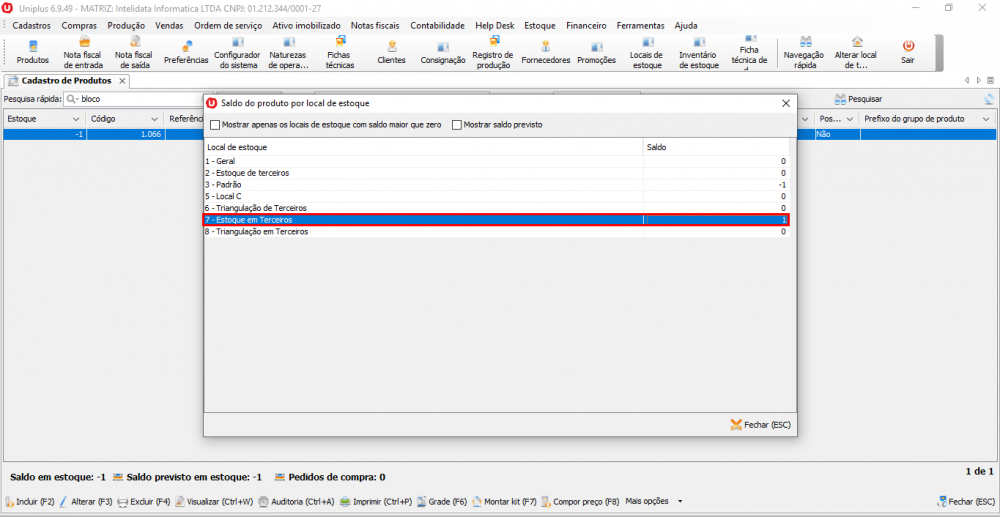Open Locais de estoque toolbar icon
1000x517 pixels.
tap(647, 52)
